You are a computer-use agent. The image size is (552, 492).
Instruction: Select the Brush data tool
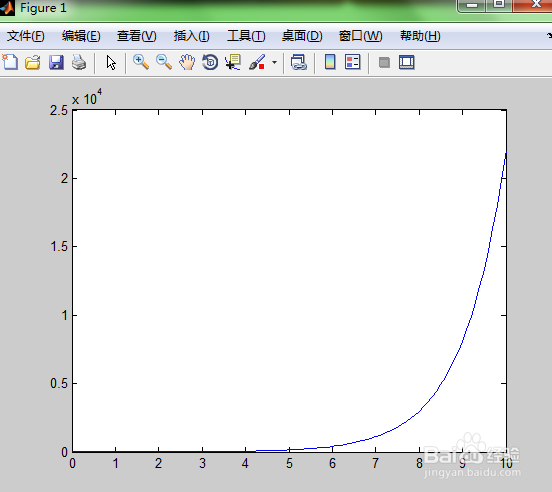(x=257, y=62)
